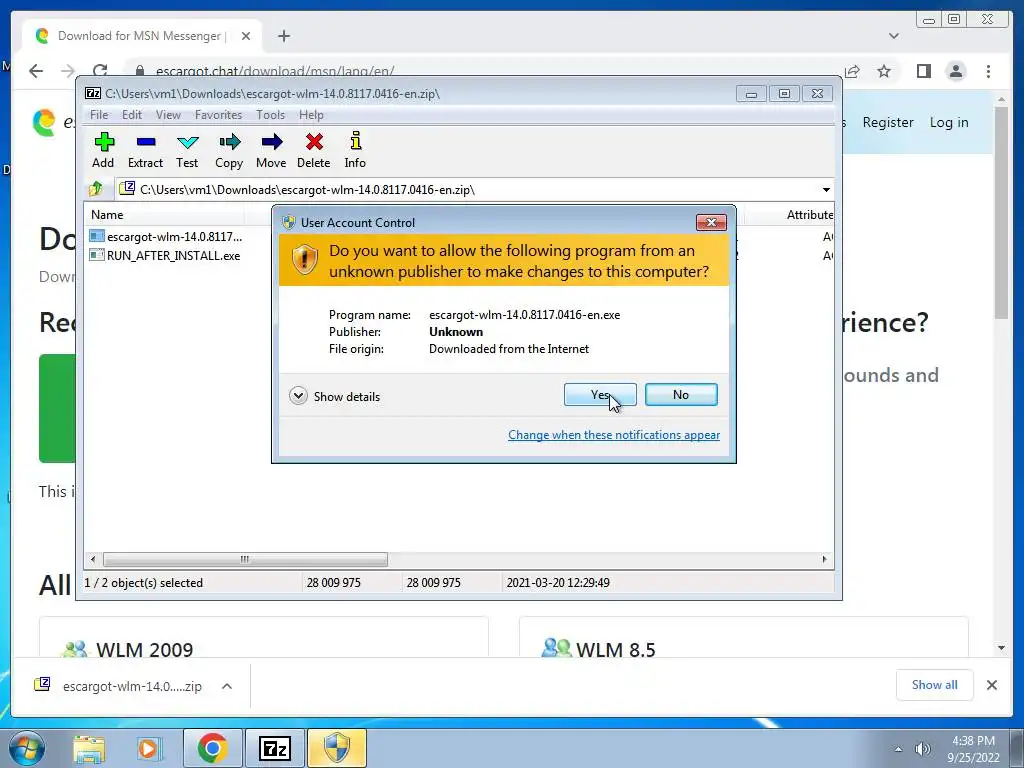Click the Copy toolbar icon in 7-Zip
This screenshot has height=768, width=1024.
click(229, 150)
